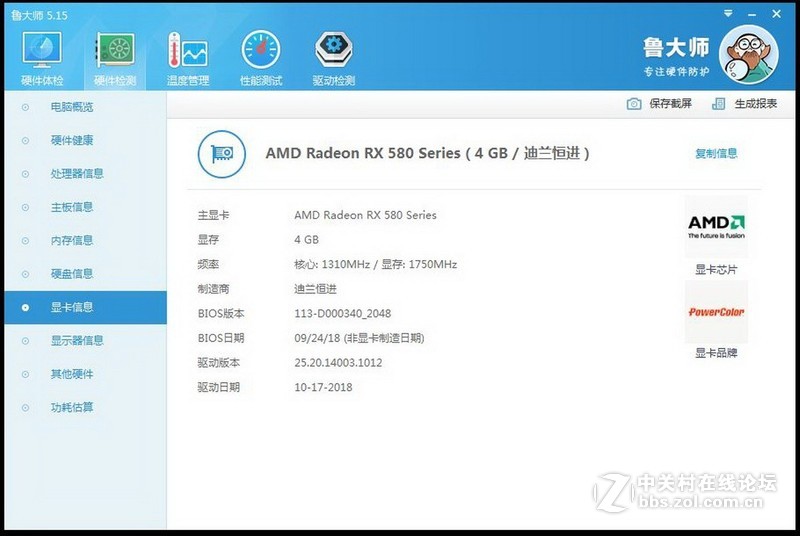Click the 主显卡 value AMD Radeon RX 580 Series
The height and width of the screenshot is (536, 800).
(365, 215)
